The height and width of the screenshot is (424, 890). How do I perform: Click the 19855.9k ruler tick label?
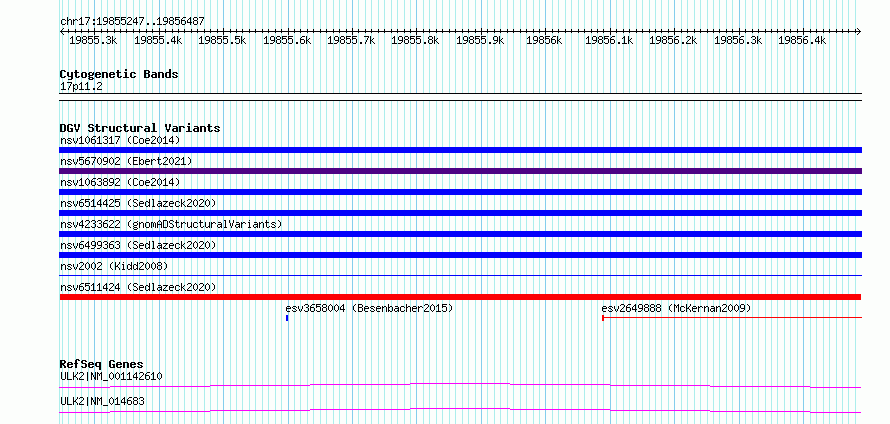(480, 41)
